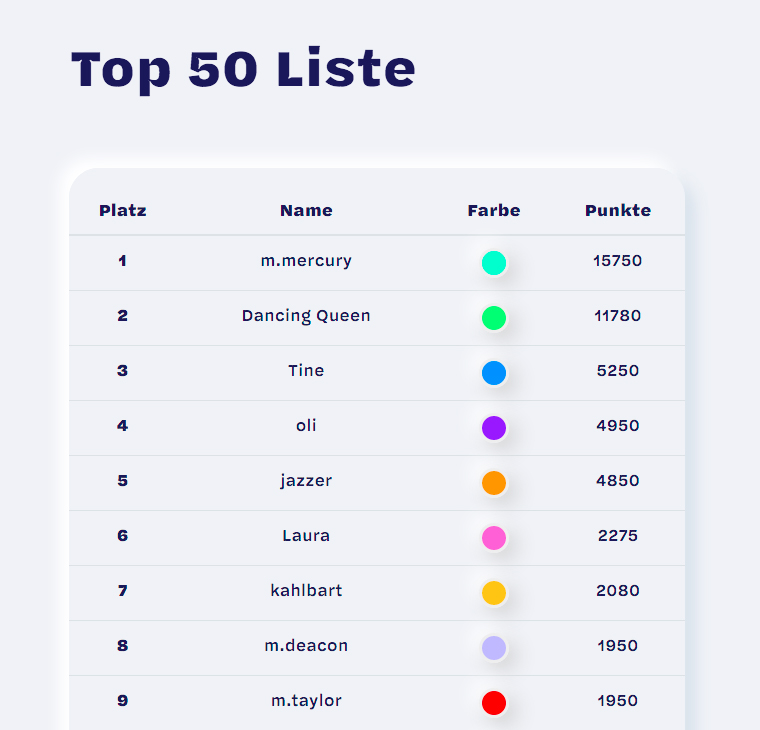The width and height of the screenshot is (760, 730).
Task: Select the player name kahlbart
Action: 306,591
